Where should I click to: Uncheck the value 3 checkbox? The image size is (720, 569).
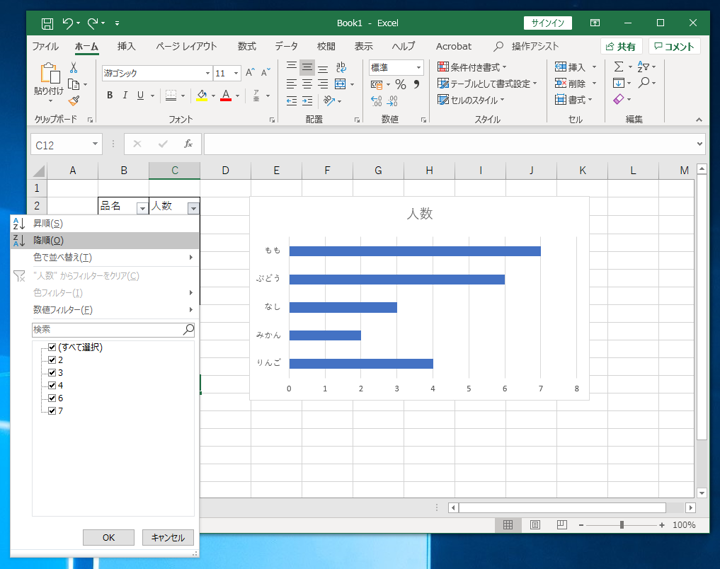[x=52, y=372]
